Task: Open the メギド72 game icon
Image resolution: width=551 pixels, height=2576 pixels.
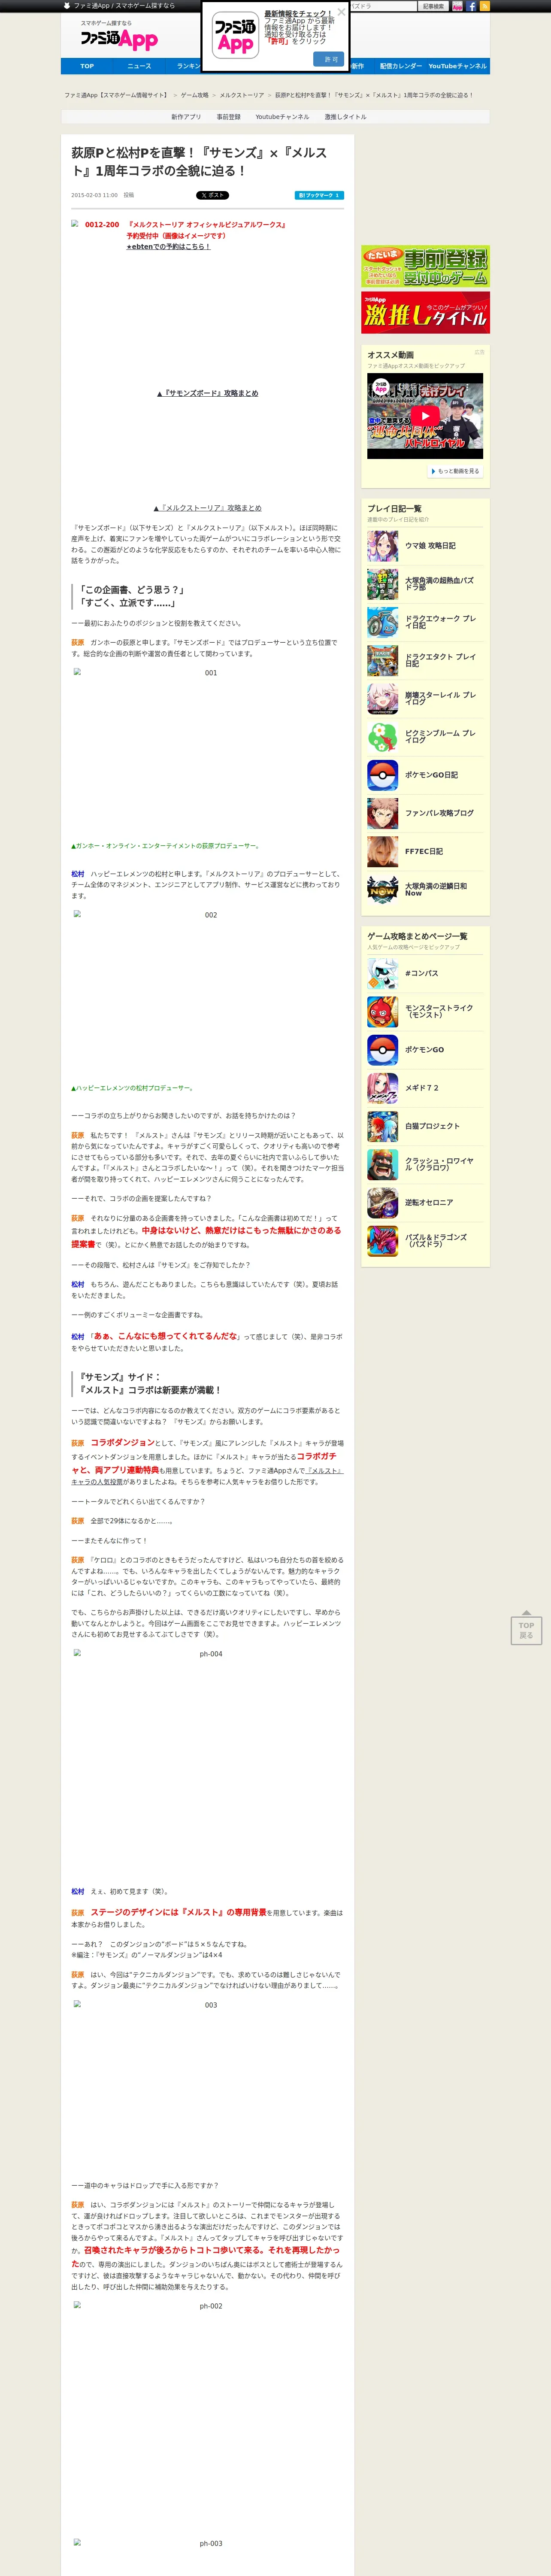Action: 382,1088
